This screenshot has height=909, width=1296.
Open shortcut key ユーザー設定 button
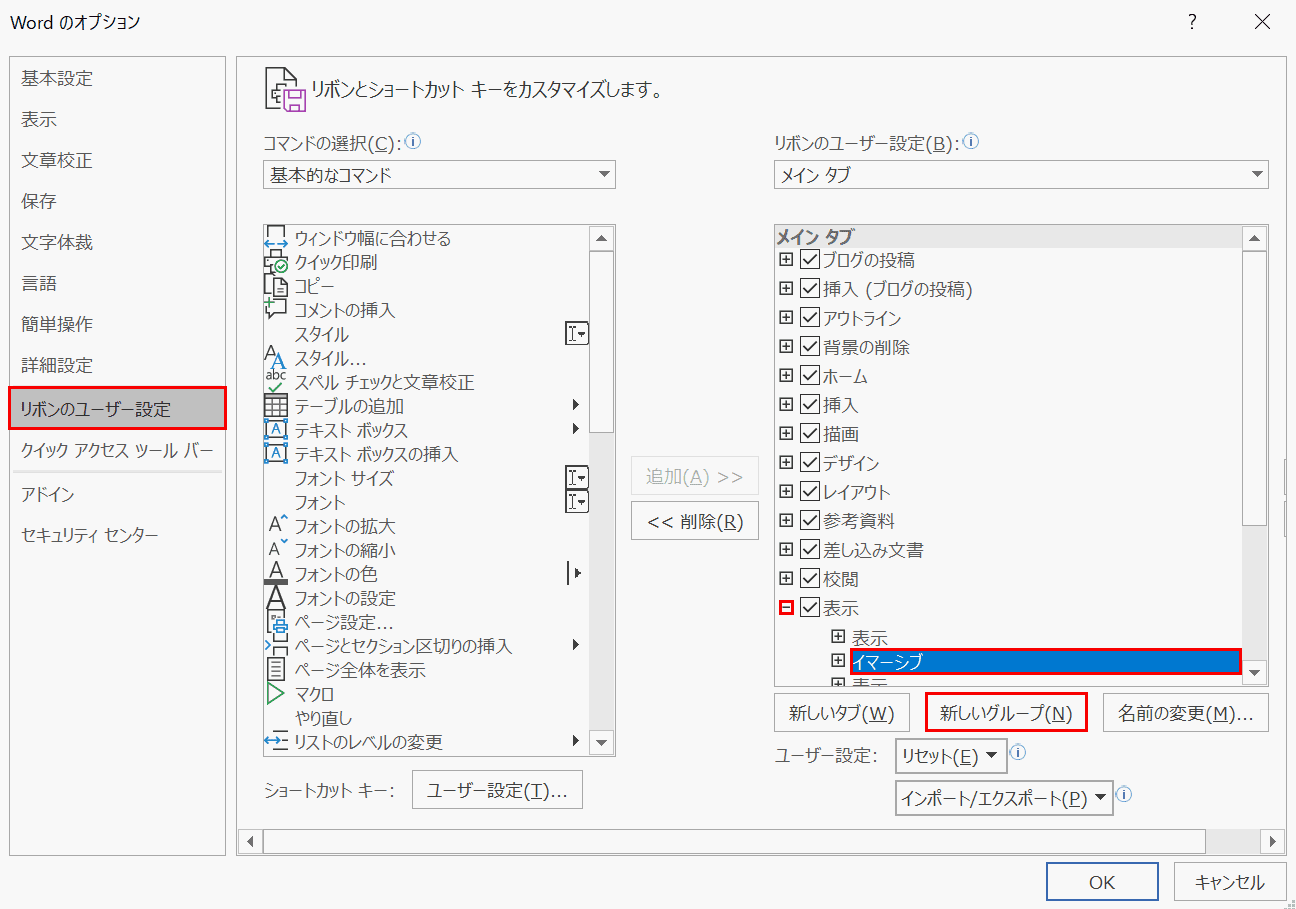click(x=497, y=791)
